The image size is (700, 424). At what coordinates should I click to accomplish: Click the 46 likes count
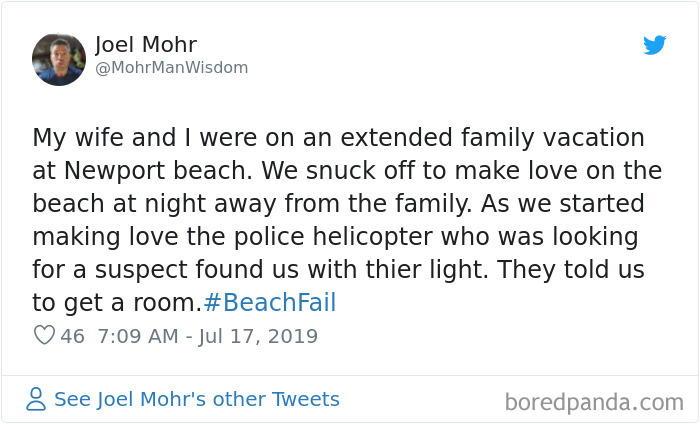pos(73,336)
